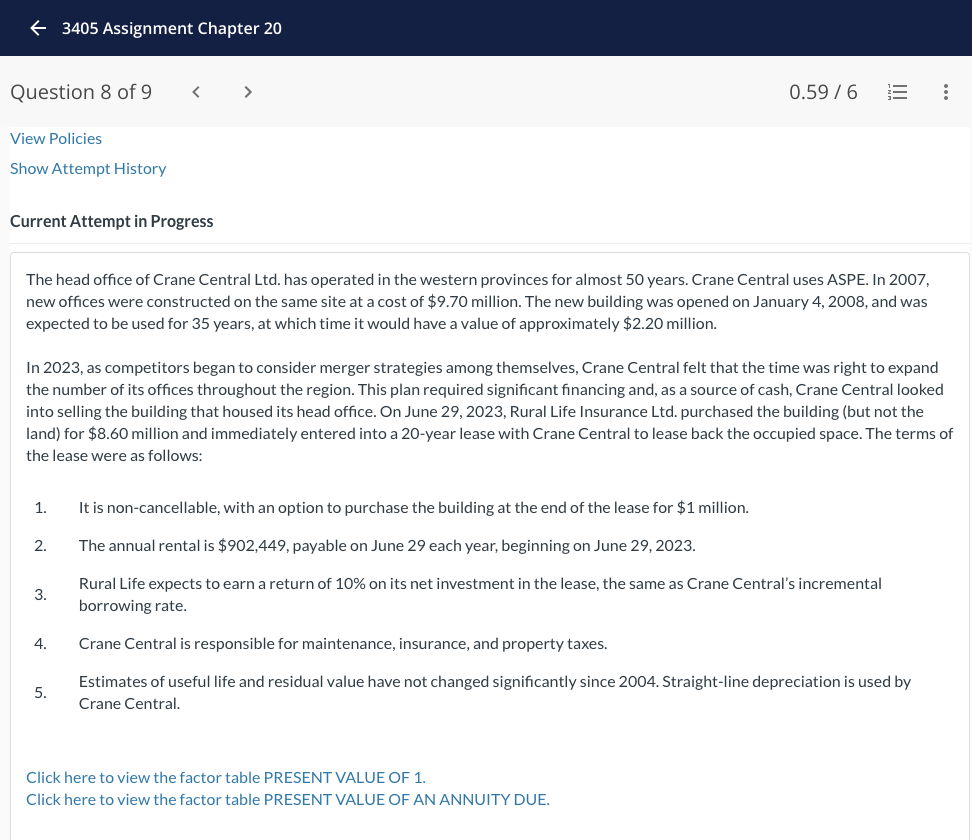The image size is (972, 840).
Task: Go to the previous question using left chevron
Action: pyautogui.click(x=196, y=91)
